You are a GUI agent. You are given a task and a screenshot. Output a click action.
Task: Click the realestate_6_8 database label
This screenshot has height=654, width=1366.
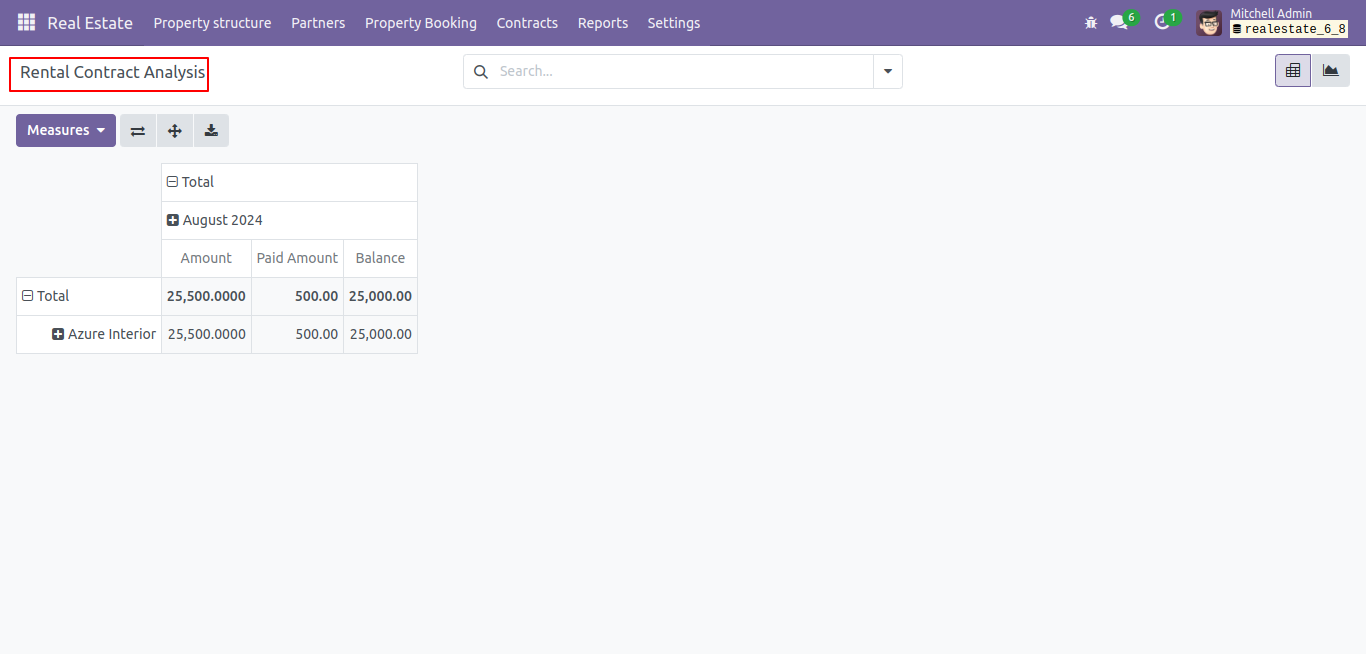click(x=1289, y=29)
